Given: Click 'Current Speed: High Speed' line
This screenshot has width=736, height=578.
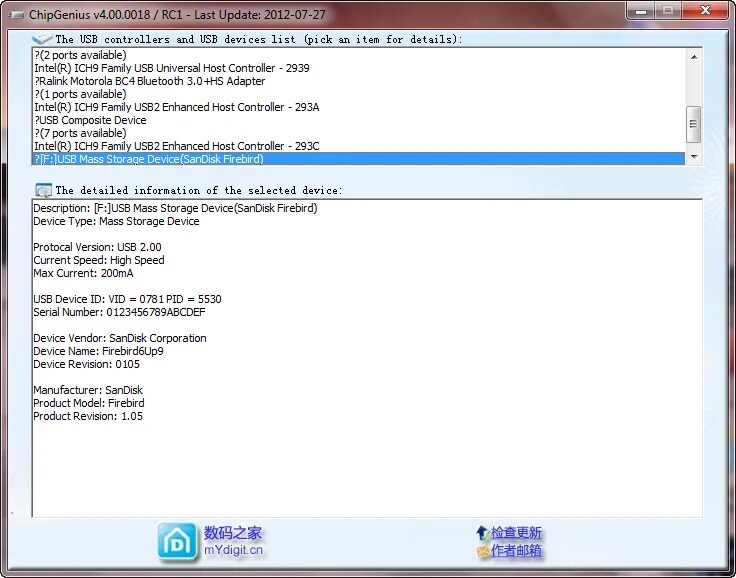Looking at the screenshot, I should [99, 260].
